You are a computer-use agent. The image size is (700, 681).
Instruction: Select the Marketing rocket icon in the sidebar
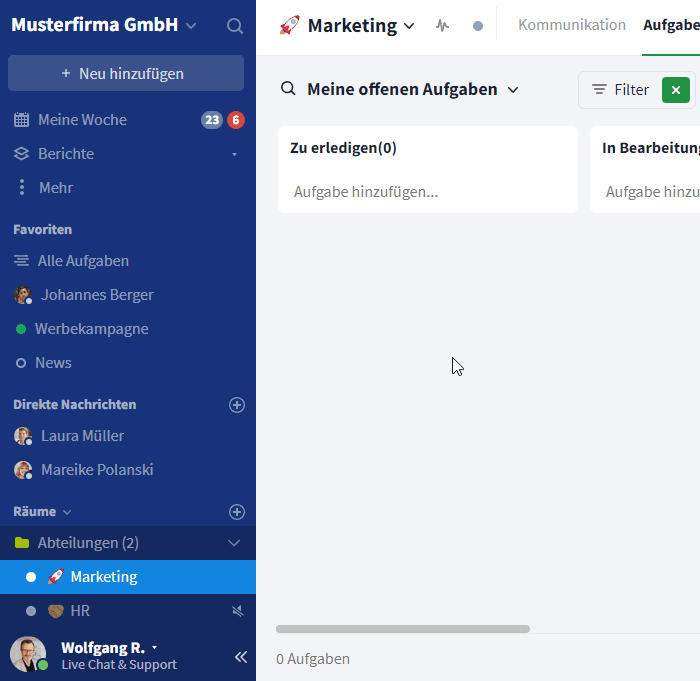(x=56, y=577)
